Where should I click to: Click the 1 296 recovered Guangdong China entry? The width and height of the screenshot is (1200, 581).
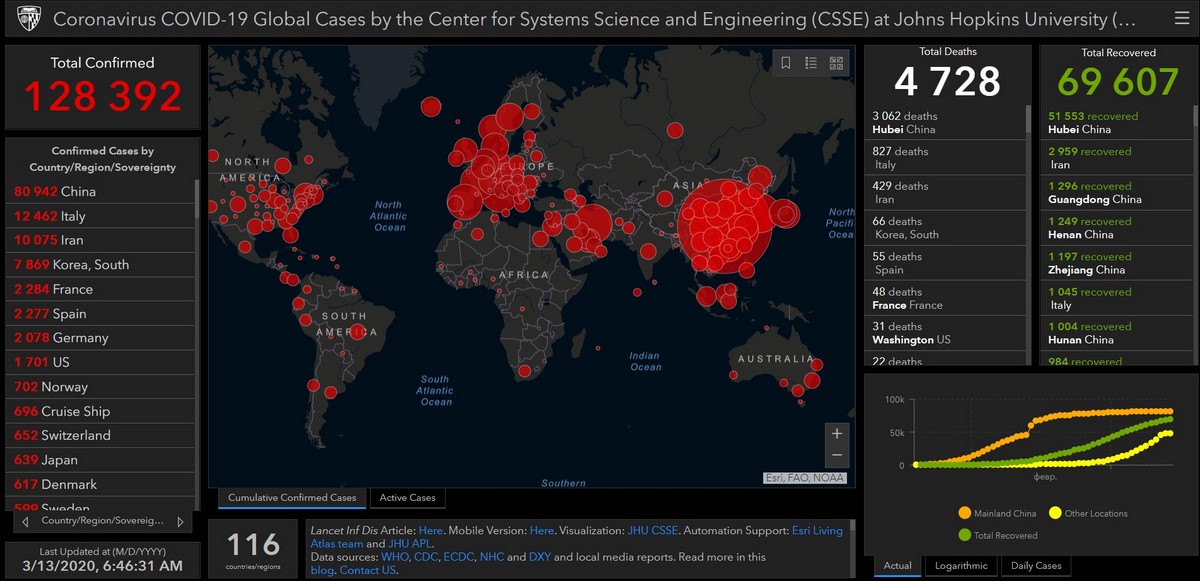(x=1117, y=192)
